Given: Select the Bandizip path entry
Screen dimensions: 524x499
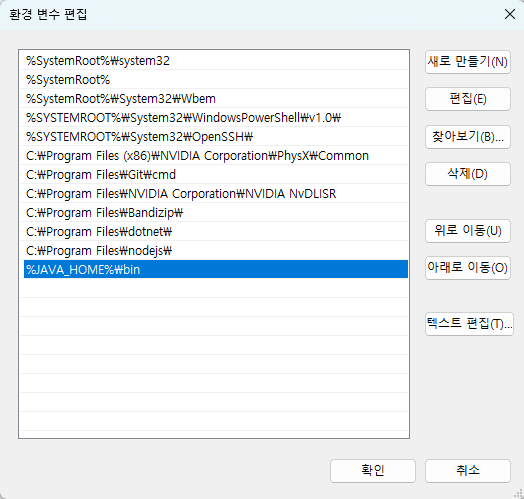Looking at the screenshot, I should (x=214, y=213).
